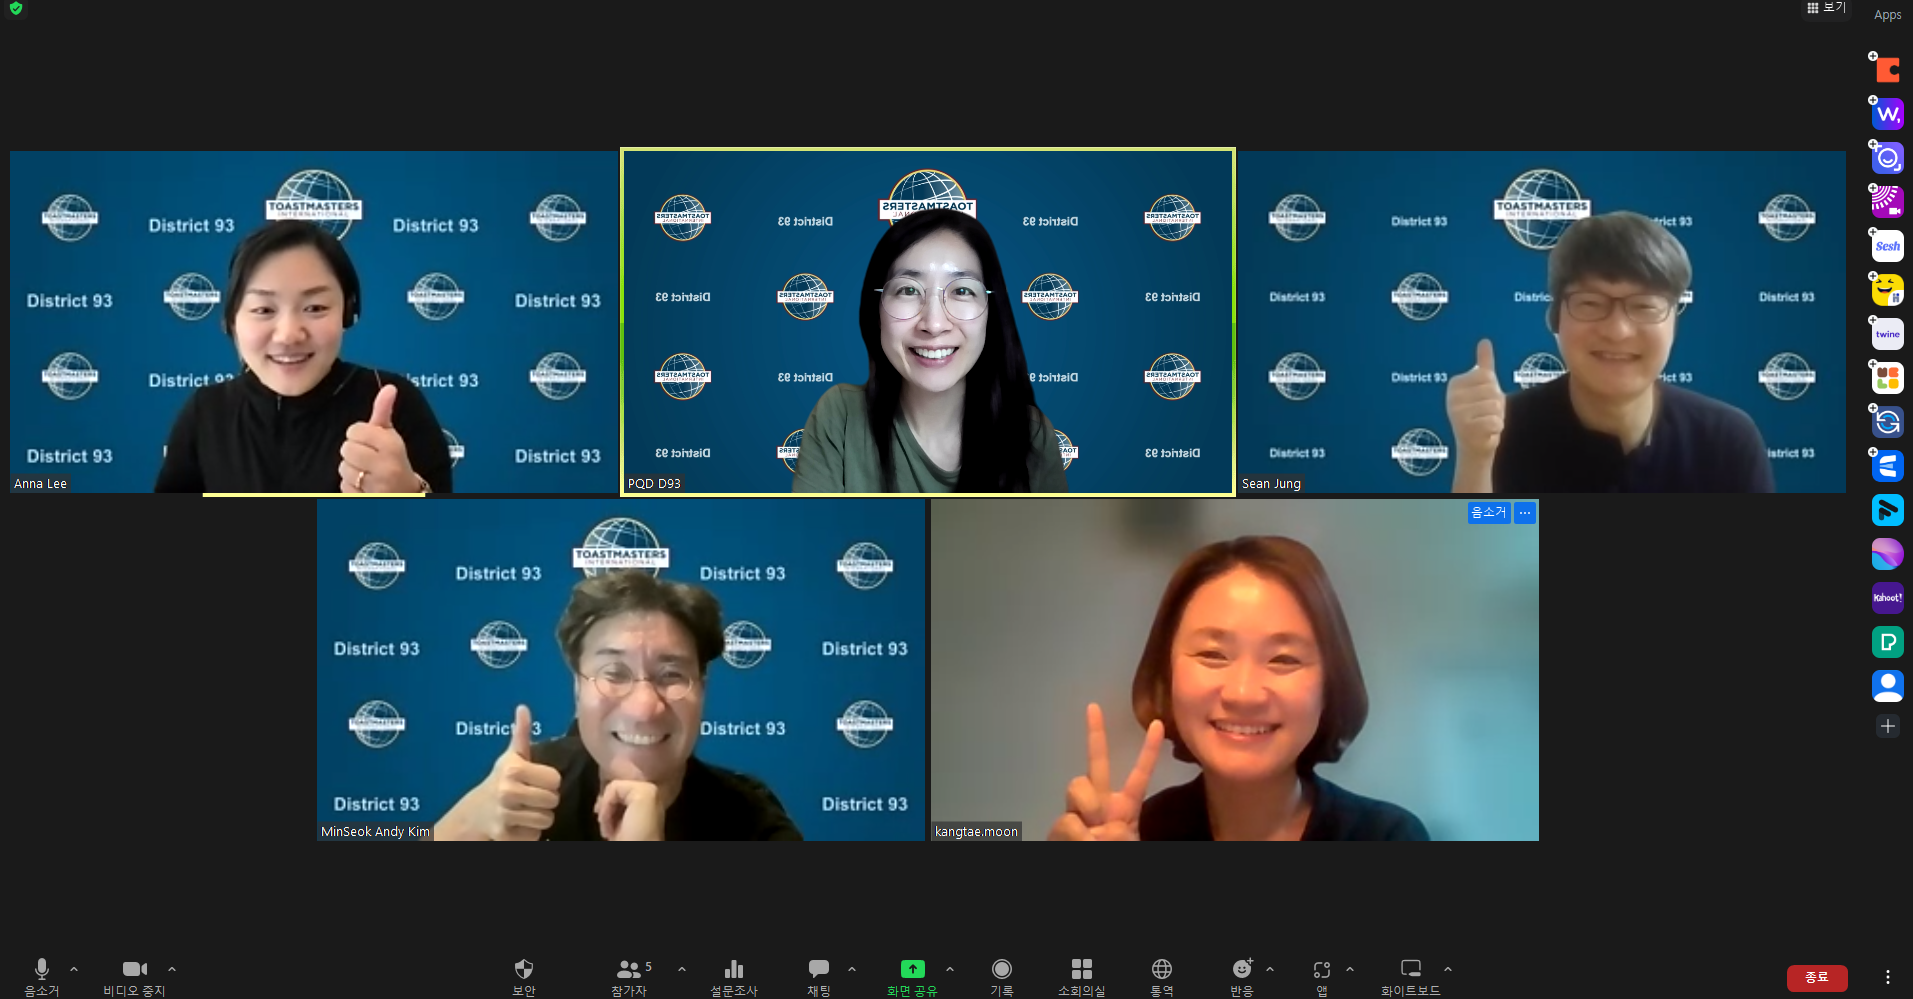Open the purple-pink gradient sphere app

click(1887, 554)
